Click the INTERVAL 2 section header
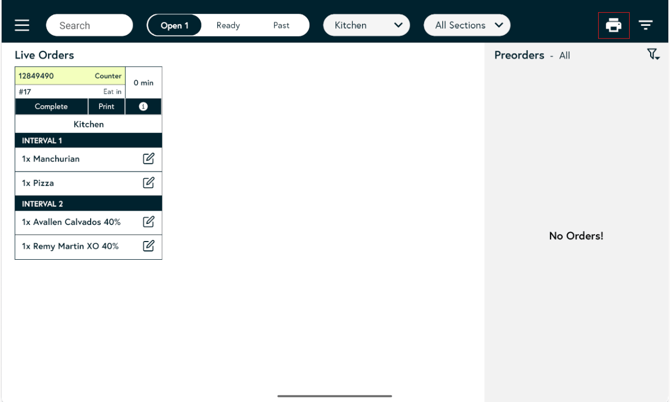The image size is (670, 402). [88, 203]
